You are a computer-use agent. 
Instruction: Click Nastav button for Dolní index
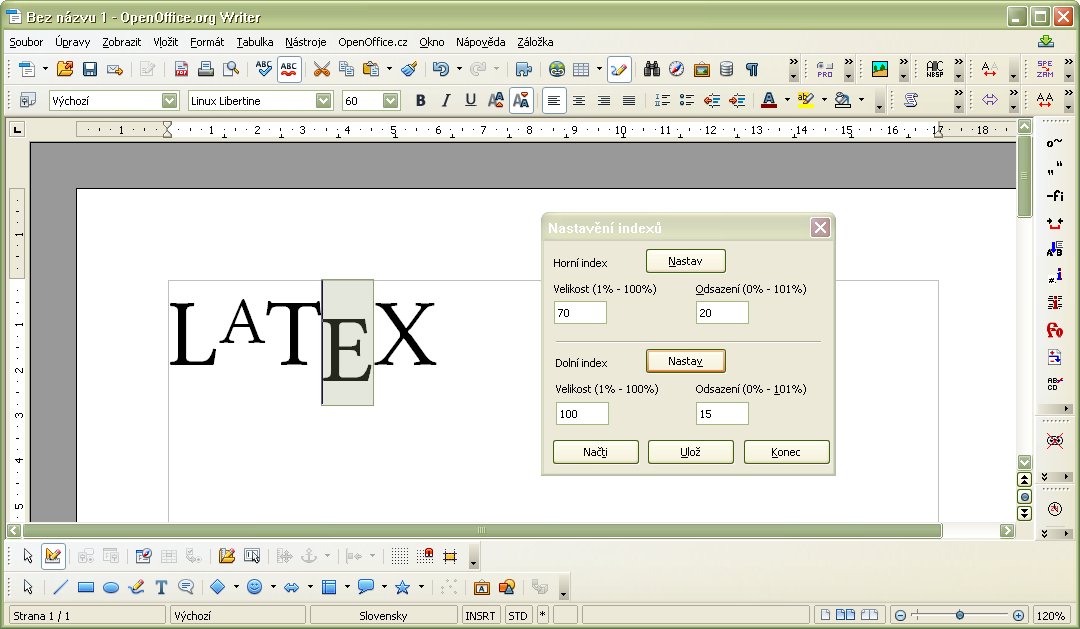pyautogui.click(x=685, y=361)
